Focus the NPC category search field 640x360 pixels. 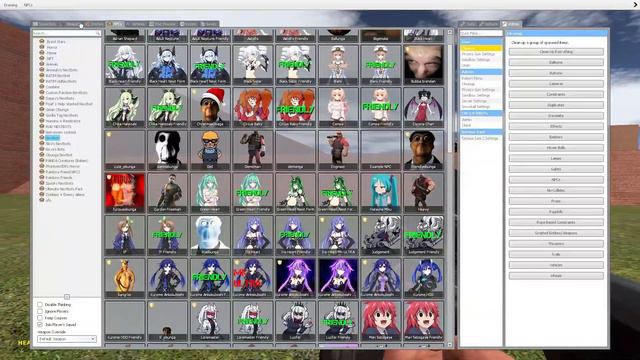tap(67, 33)
